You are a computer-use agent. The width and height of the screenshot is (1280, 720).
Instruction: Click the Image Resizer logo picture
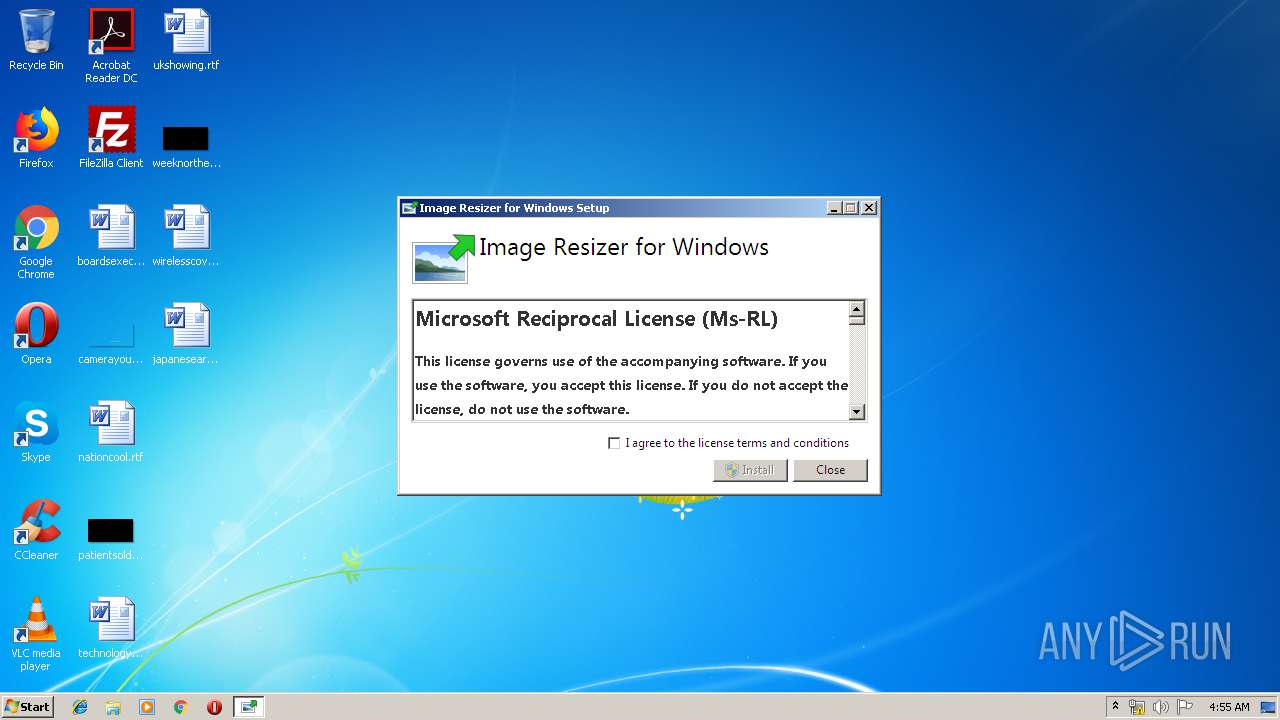point(443,258)
